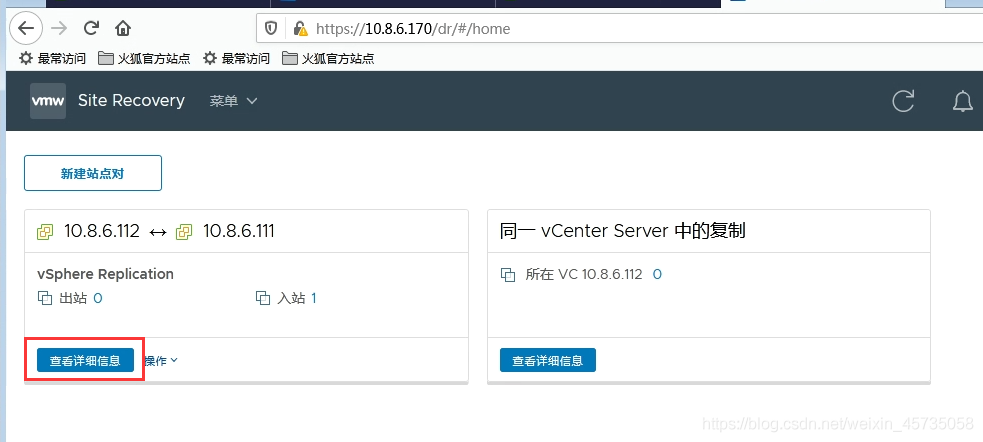This screenshot has height=442, width=983.
Task: Open the incoming count 1 link
Action: click(x=314, y=298)
